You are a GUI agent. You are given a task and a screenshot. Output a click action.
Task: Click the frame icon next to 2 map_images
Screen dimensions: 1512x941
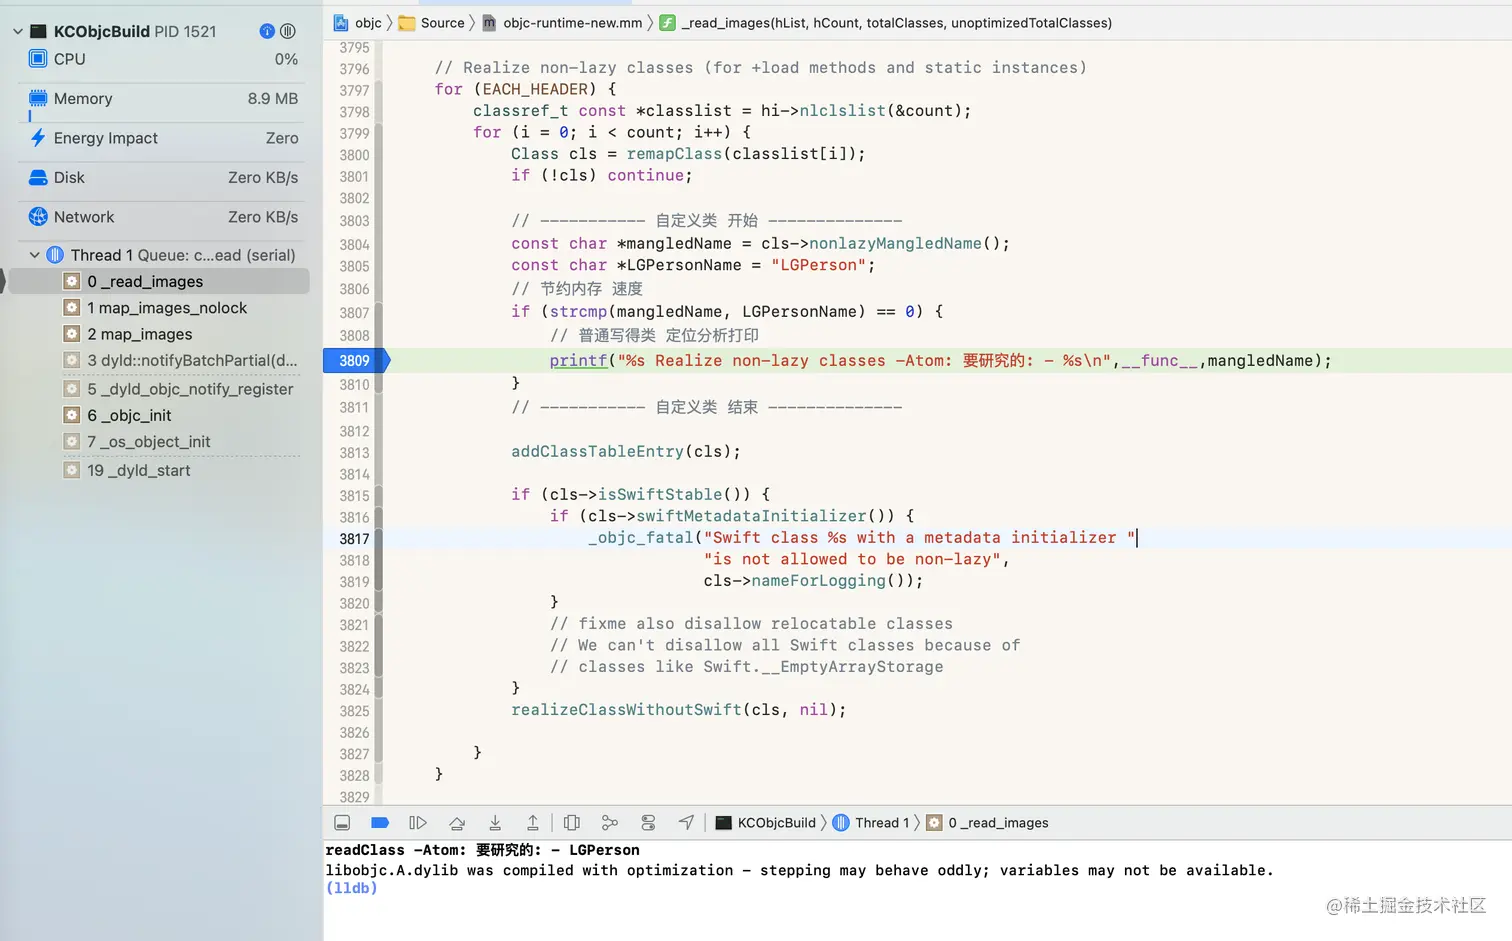click(72, 334)
